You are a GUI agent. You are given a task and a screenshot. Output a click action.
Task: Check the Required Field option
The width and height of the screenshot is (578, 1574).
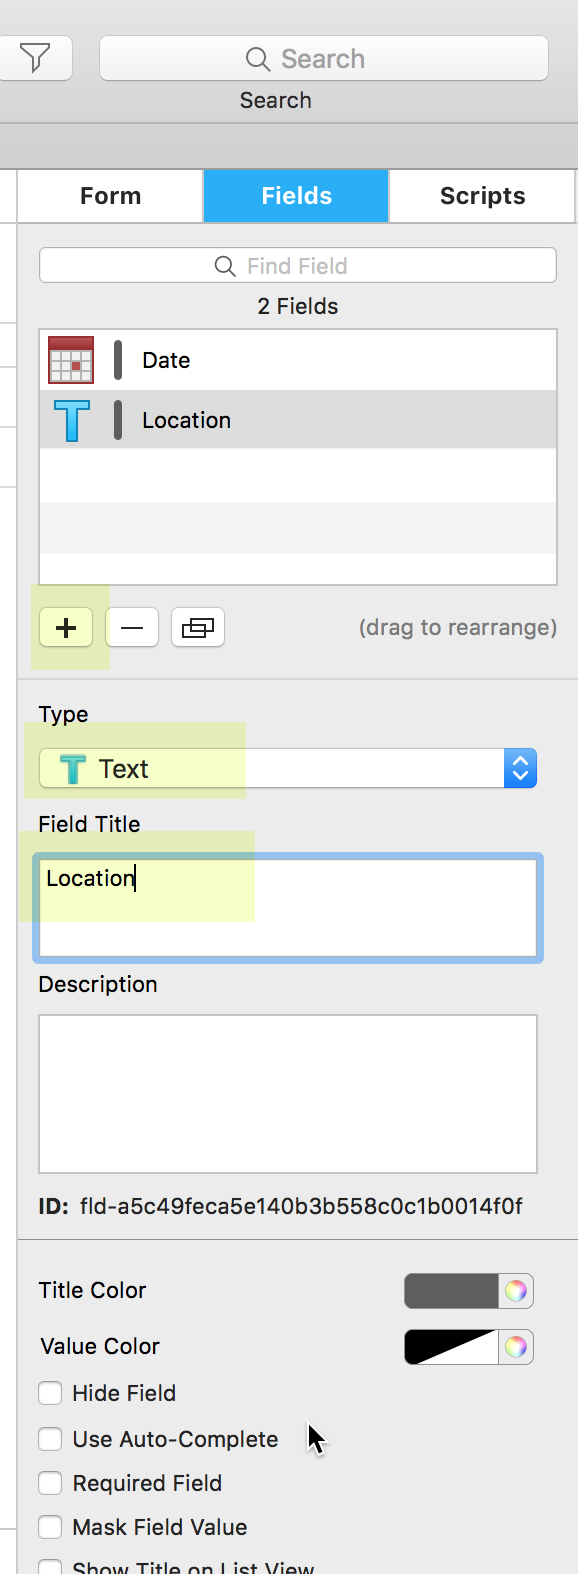point(50,1483)
